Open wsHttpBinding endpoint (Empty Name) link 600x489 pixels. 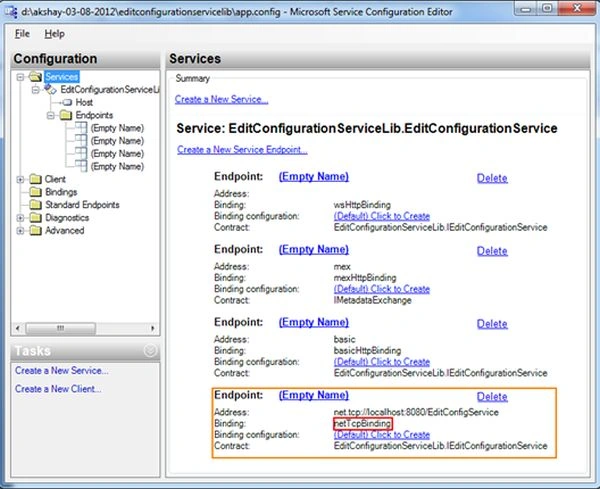point(314,176)
